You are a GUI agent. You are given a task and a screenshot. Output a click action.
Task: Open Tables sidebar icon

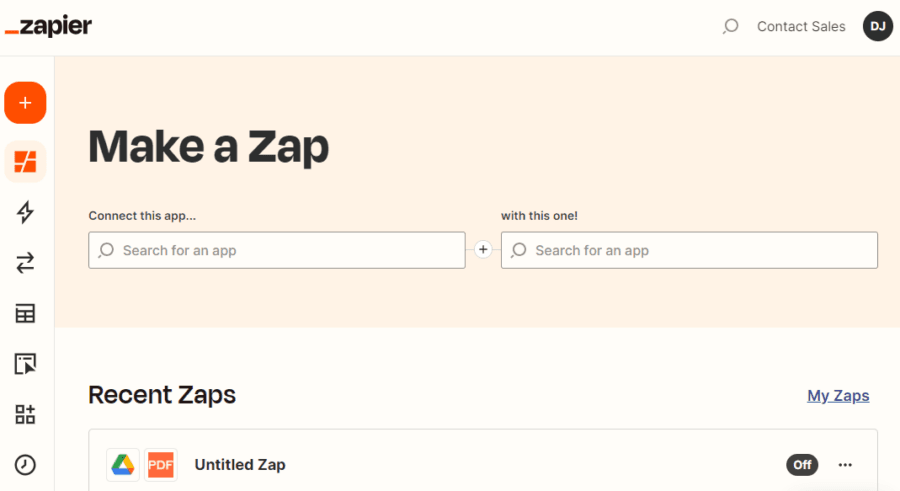pos(25,314)
